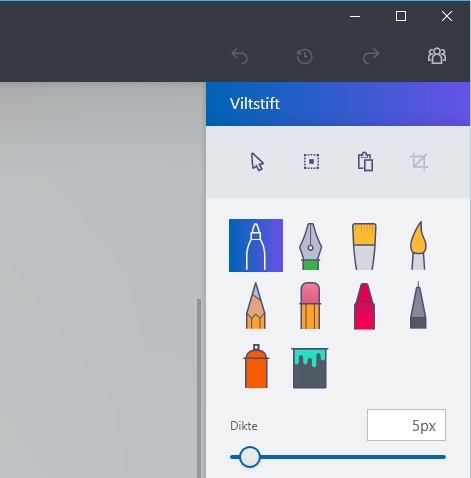Select the Pencil tool
The image size is (471, 478).
pos(256,306)
